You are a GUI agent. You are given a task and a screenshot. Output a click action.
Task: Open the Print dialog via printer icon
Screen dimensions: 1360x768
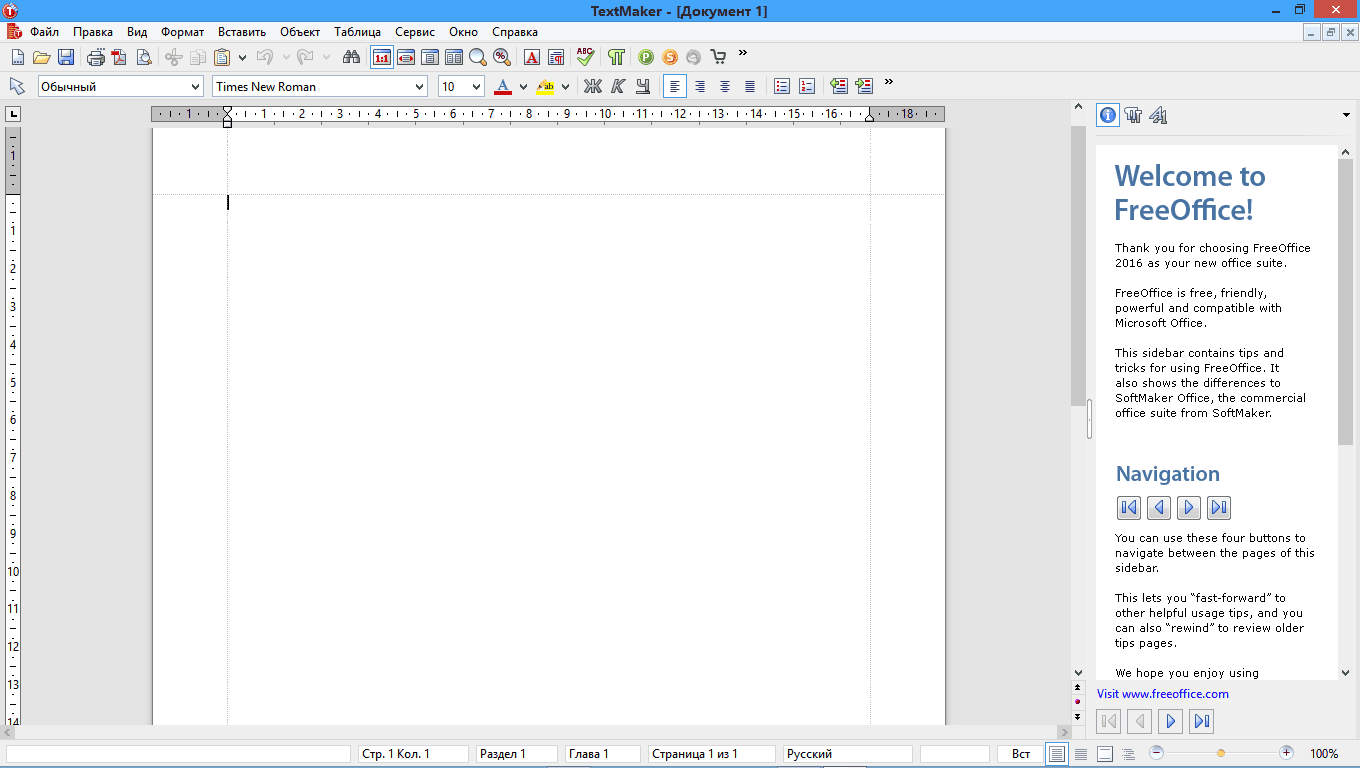[95, 57]
